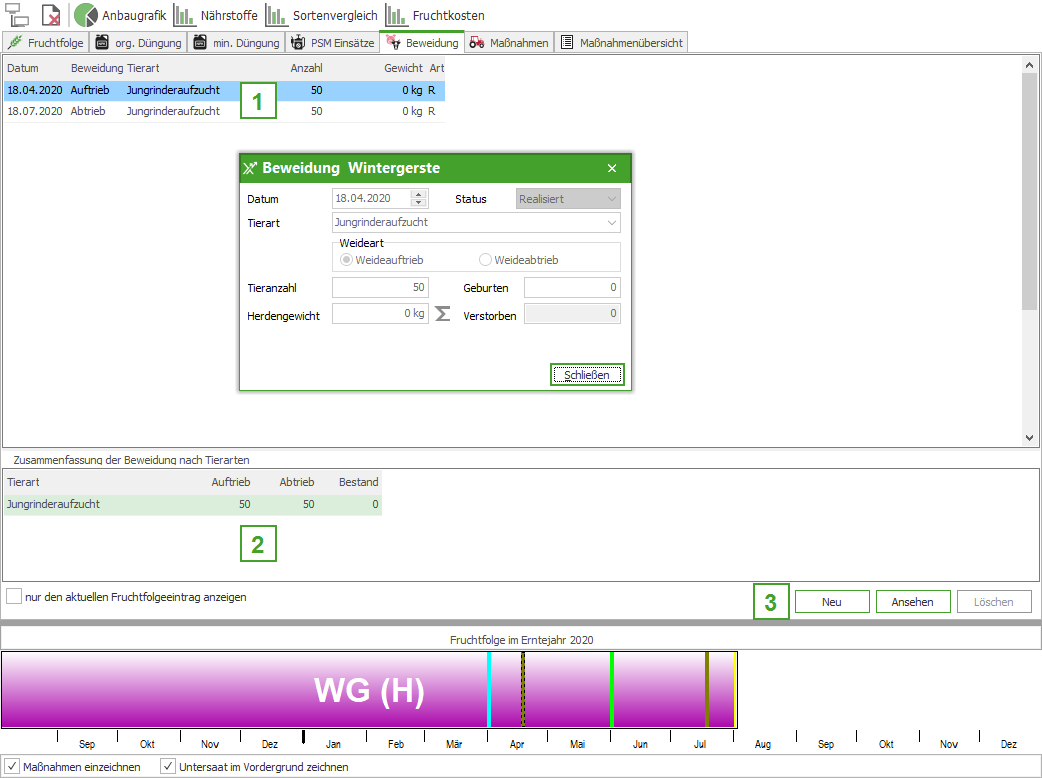Switch to the PSM Einsätze tab

click(x=333, y=43)
